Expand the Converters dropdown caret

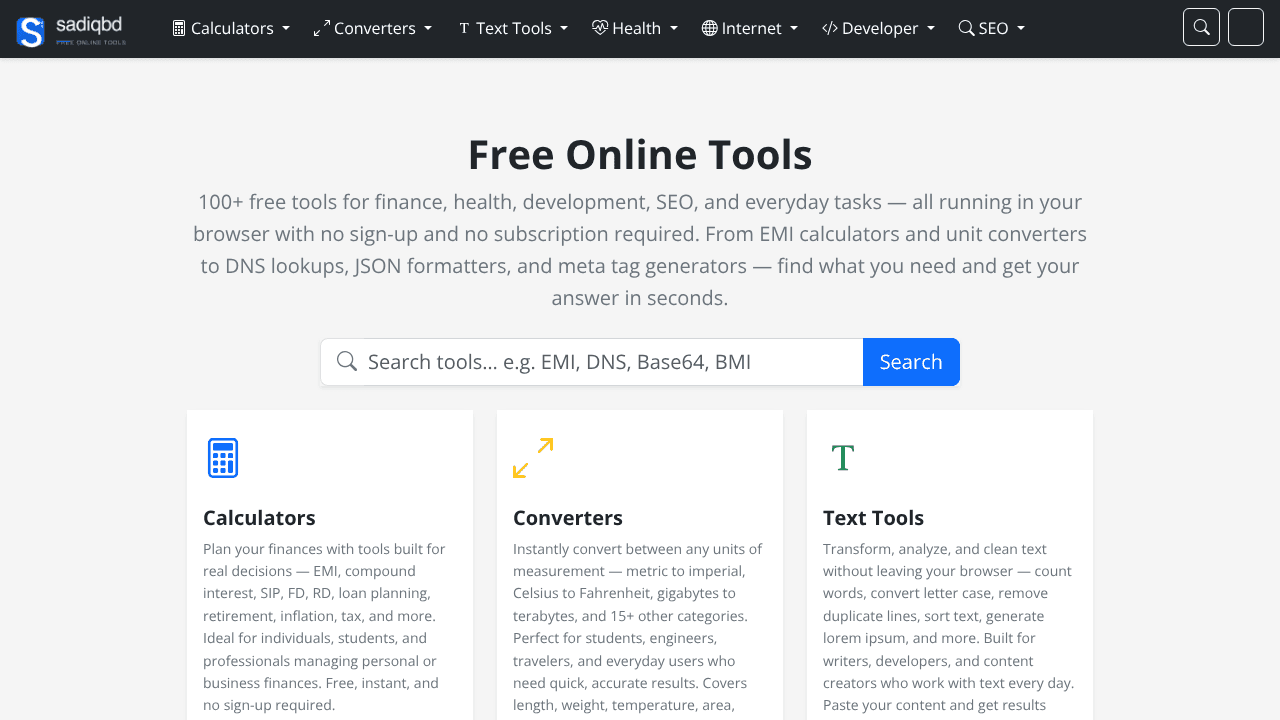coord(428,29)
